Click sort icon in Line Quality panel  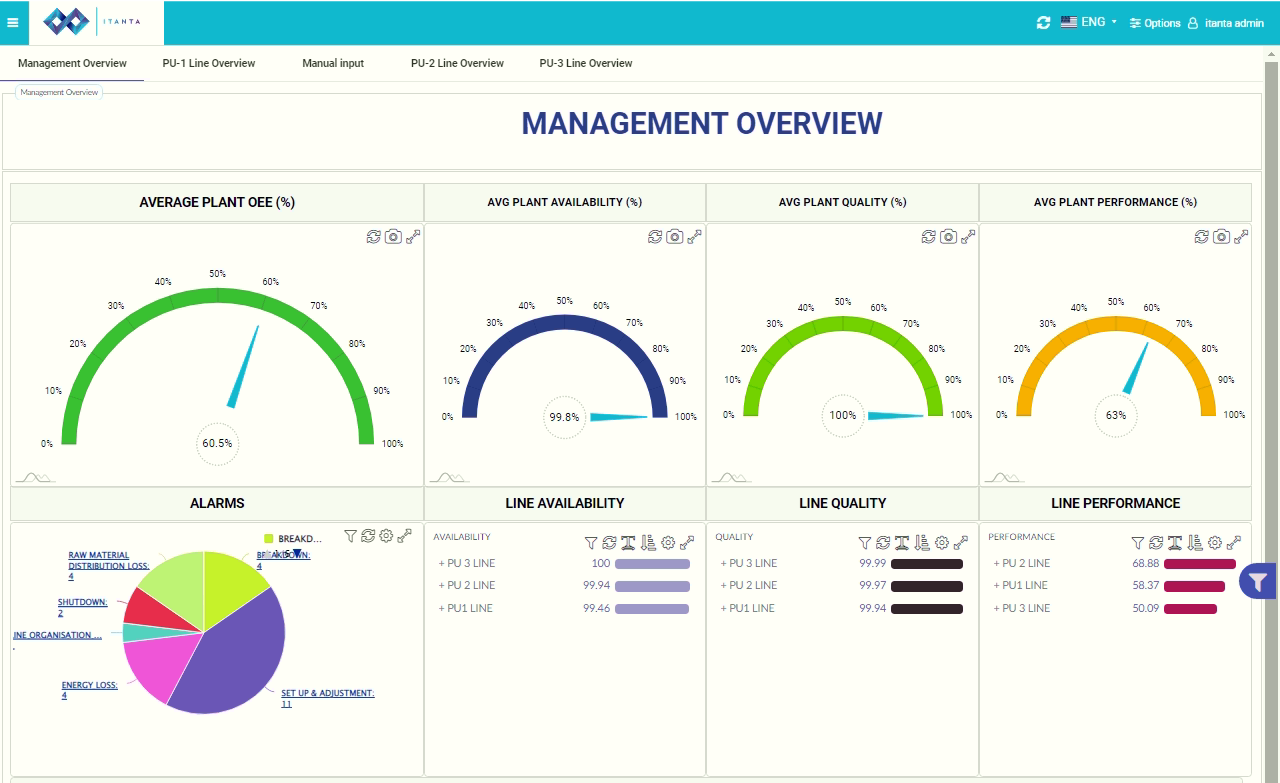922,543
